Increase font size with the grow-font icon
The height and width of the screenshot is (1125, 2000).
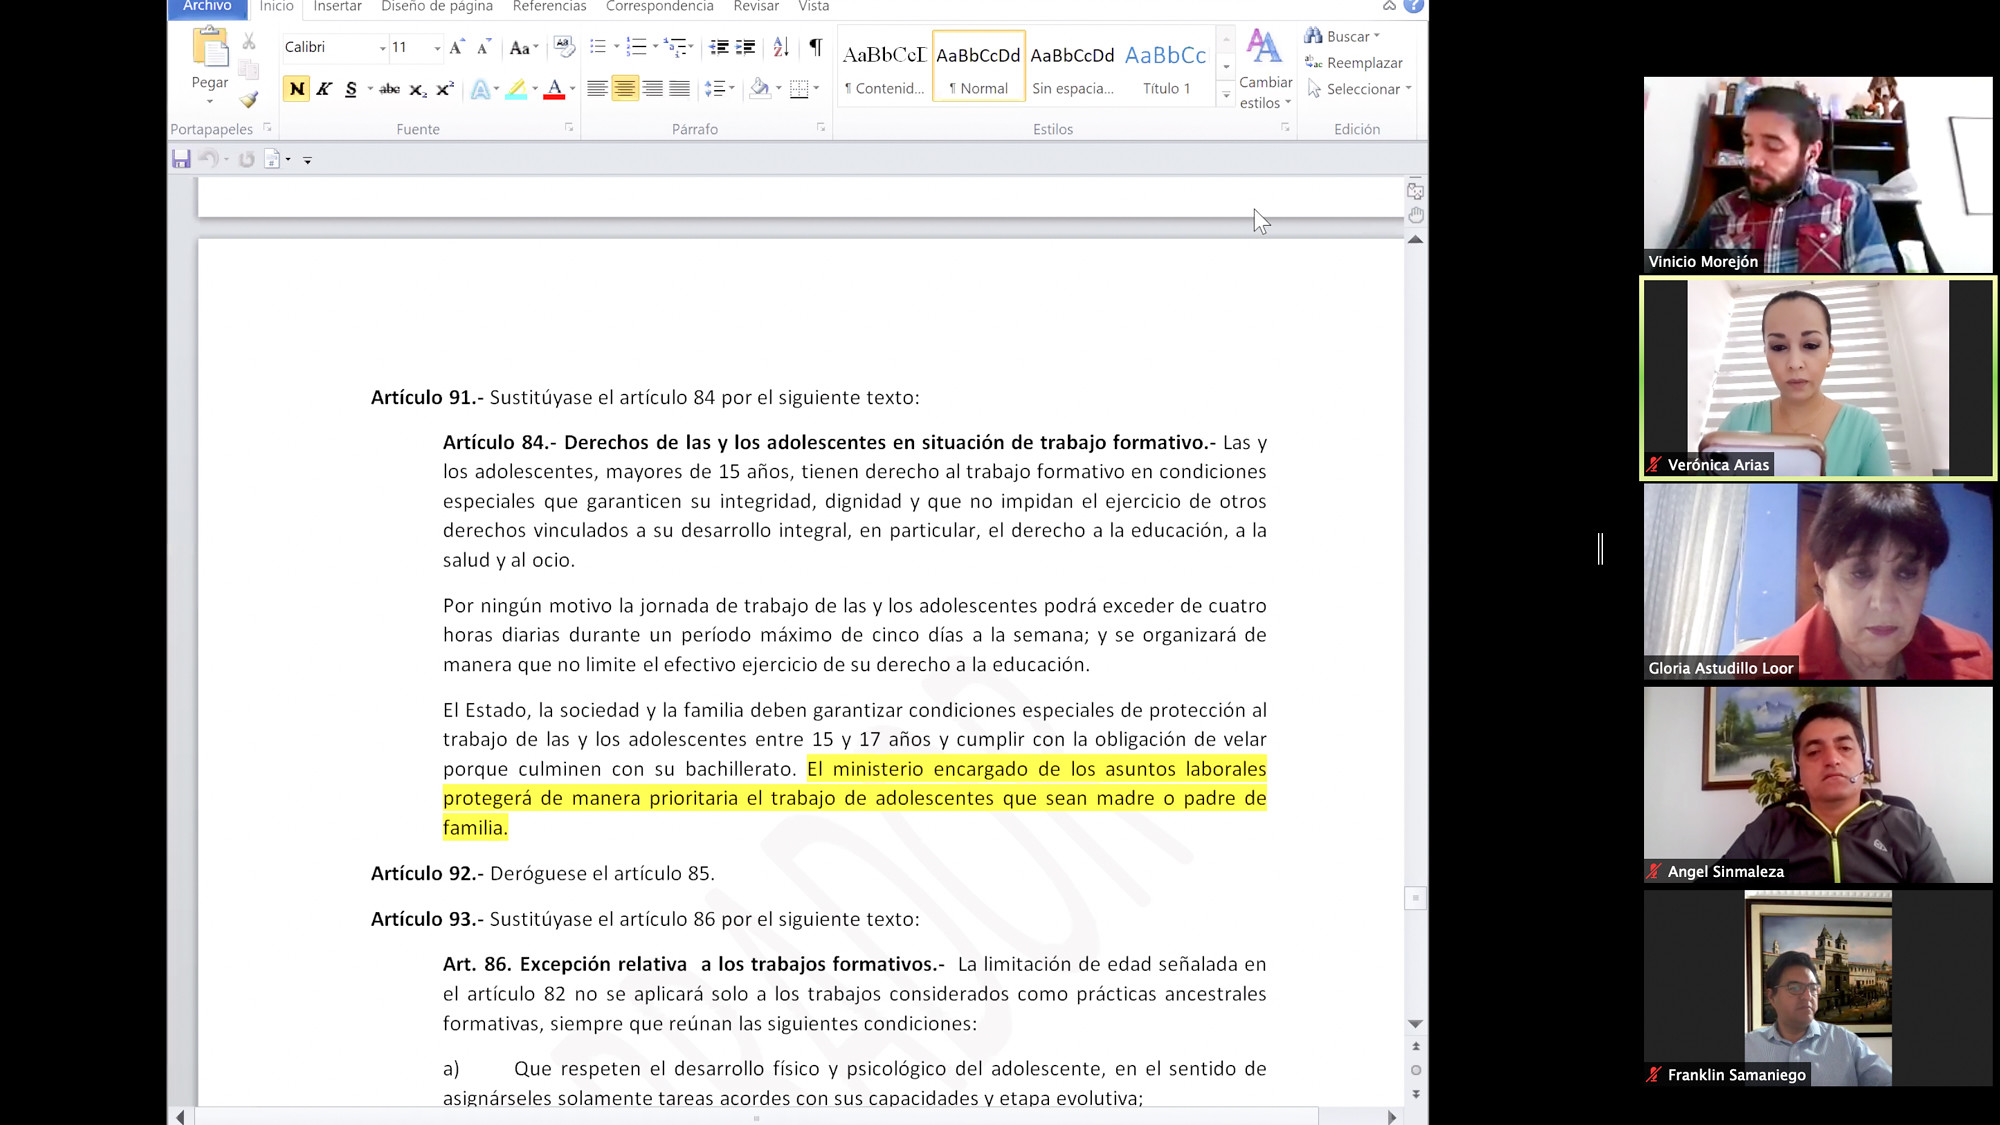[x=457, y=47]
